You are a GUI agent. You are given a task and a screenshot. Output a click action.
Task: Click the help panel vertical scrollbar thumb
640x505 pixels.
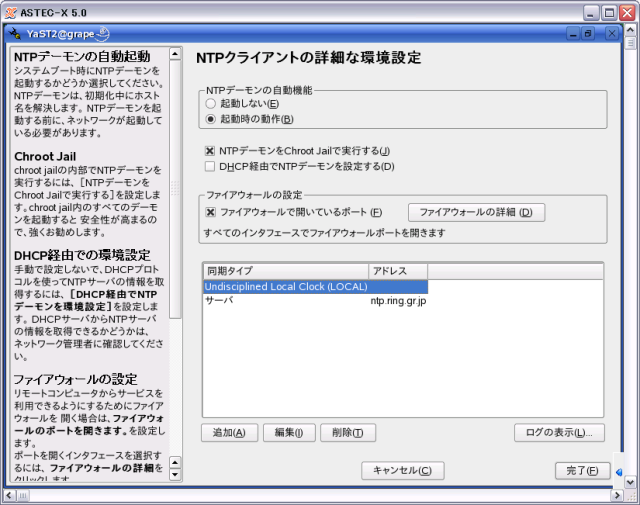pos(175,189)
